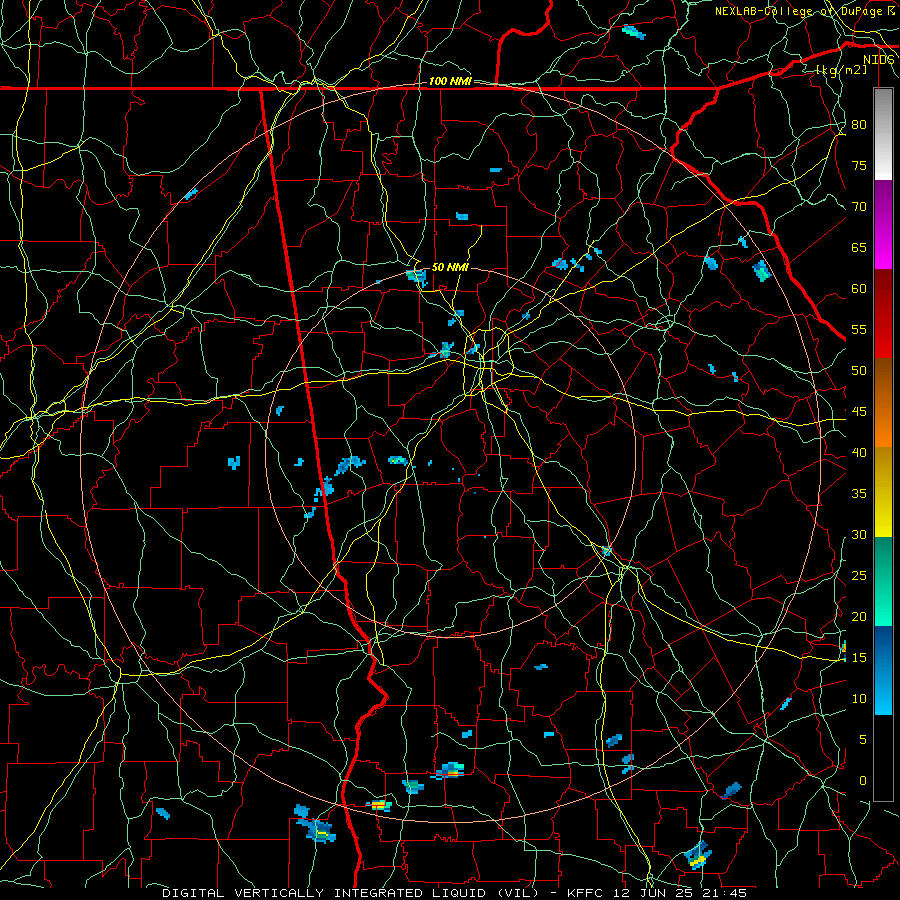Select the blue segment of the VIL color bar
900x900 pixels.
(883, 670)
